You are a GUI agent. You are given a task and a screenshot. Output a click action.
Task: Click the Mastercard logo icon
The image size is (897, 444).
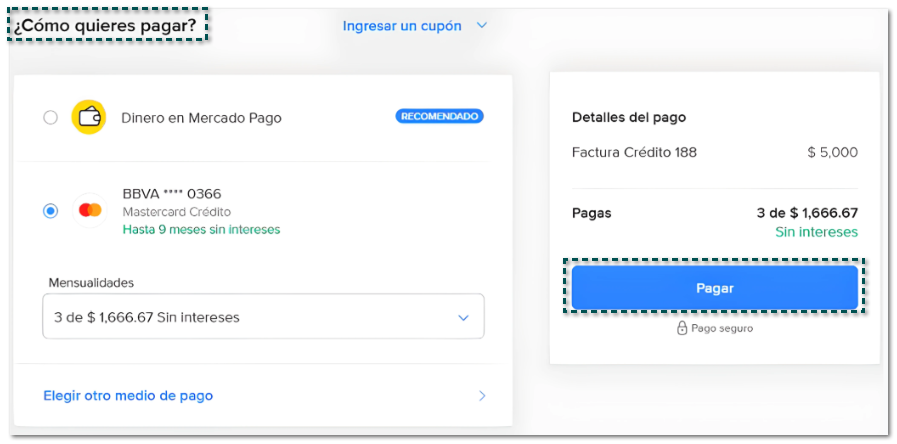coord(90,210)
